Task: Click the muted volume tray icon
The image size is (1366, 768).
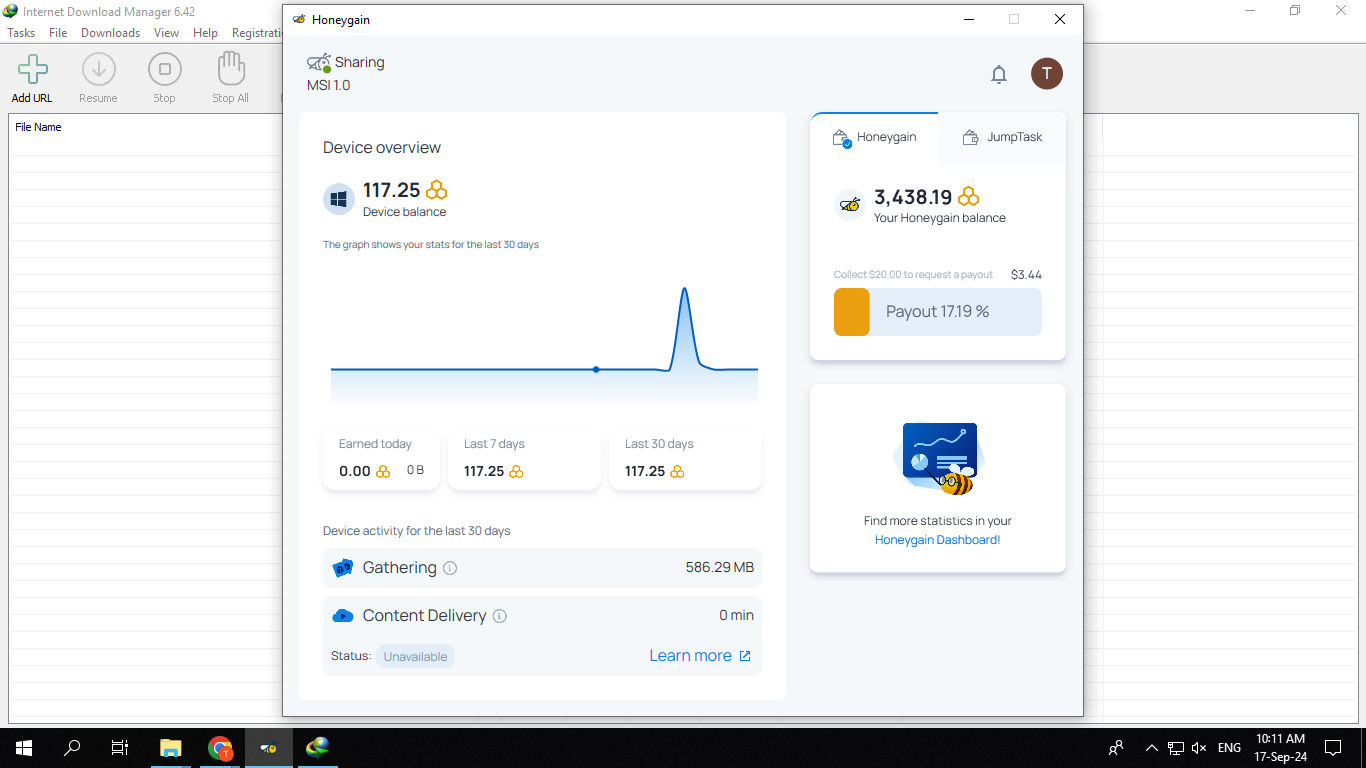Action: [x=1199, y=748]
